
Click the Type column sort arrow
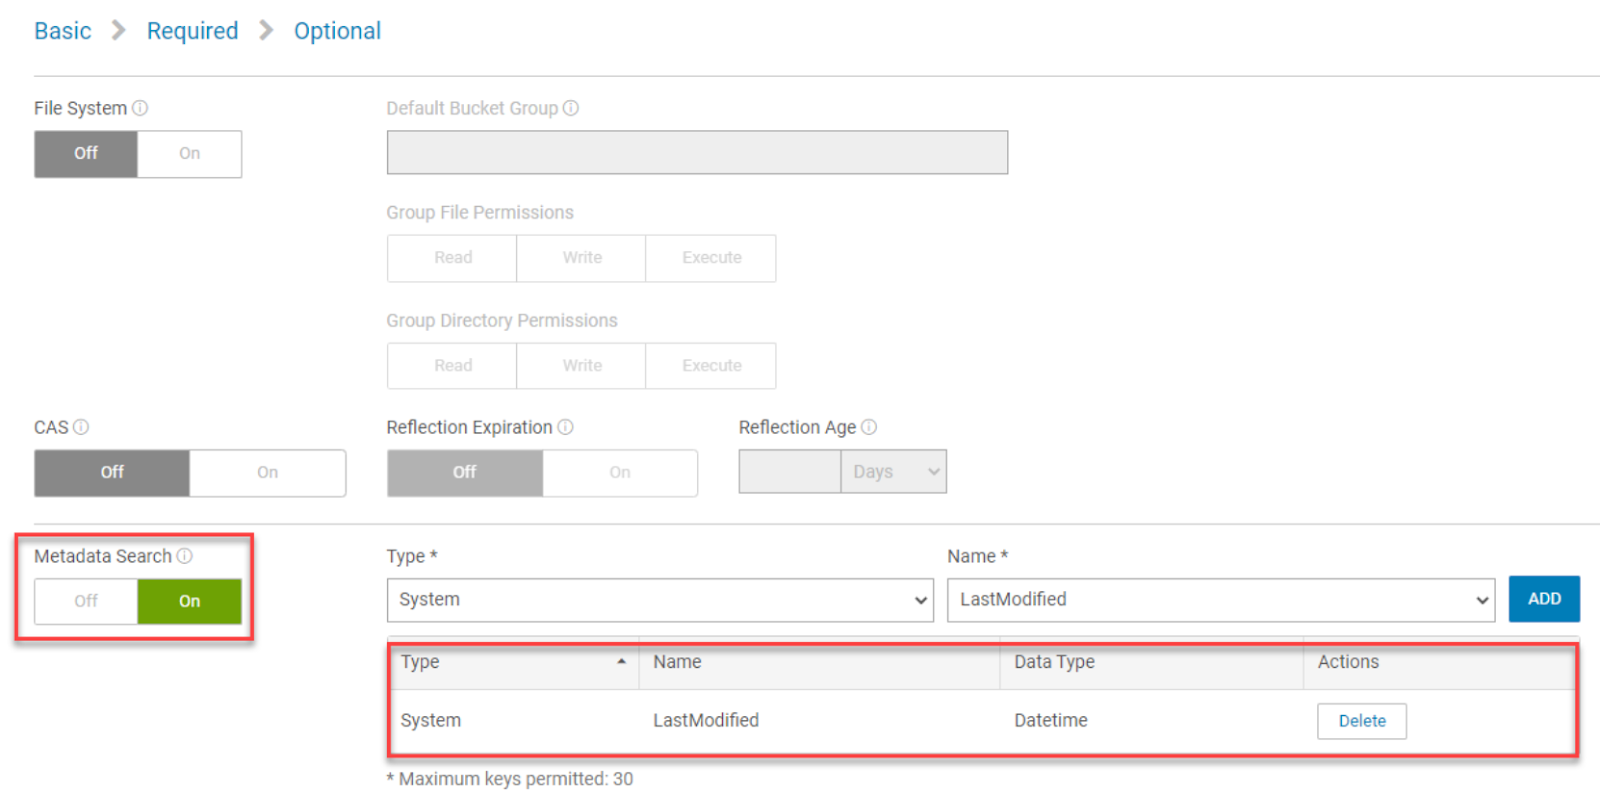[x=621, y=662]
